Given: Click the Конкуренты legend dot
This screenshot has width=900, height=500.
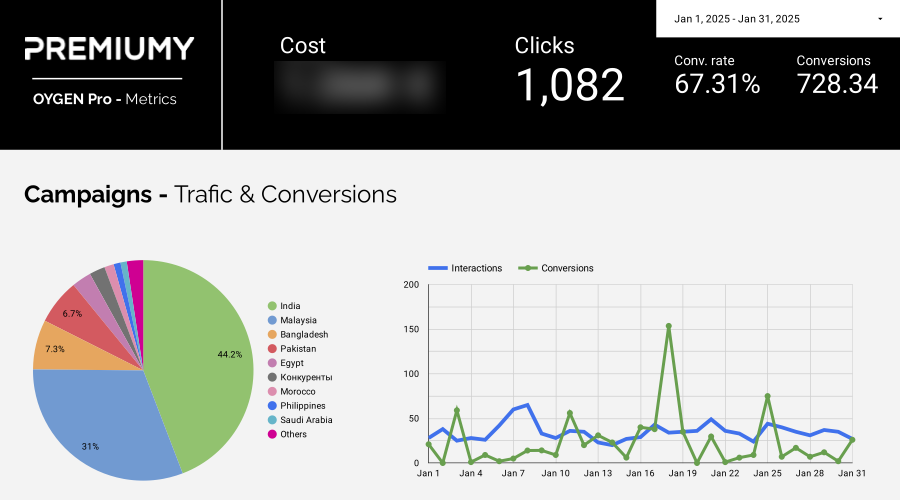Looking at the screenshot, I should pyautogui.click(x=272, y=377).
